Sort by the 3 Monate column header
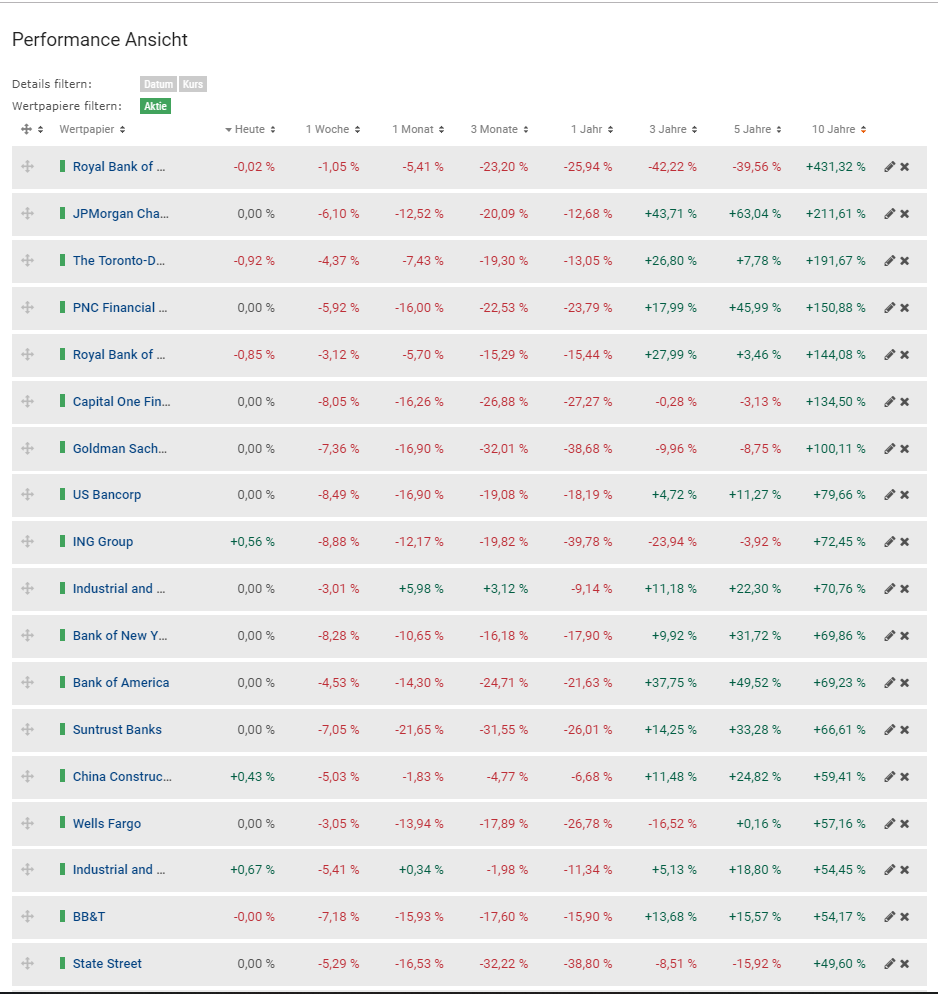Screen dimensions: 938x994 tap(499, 130)
